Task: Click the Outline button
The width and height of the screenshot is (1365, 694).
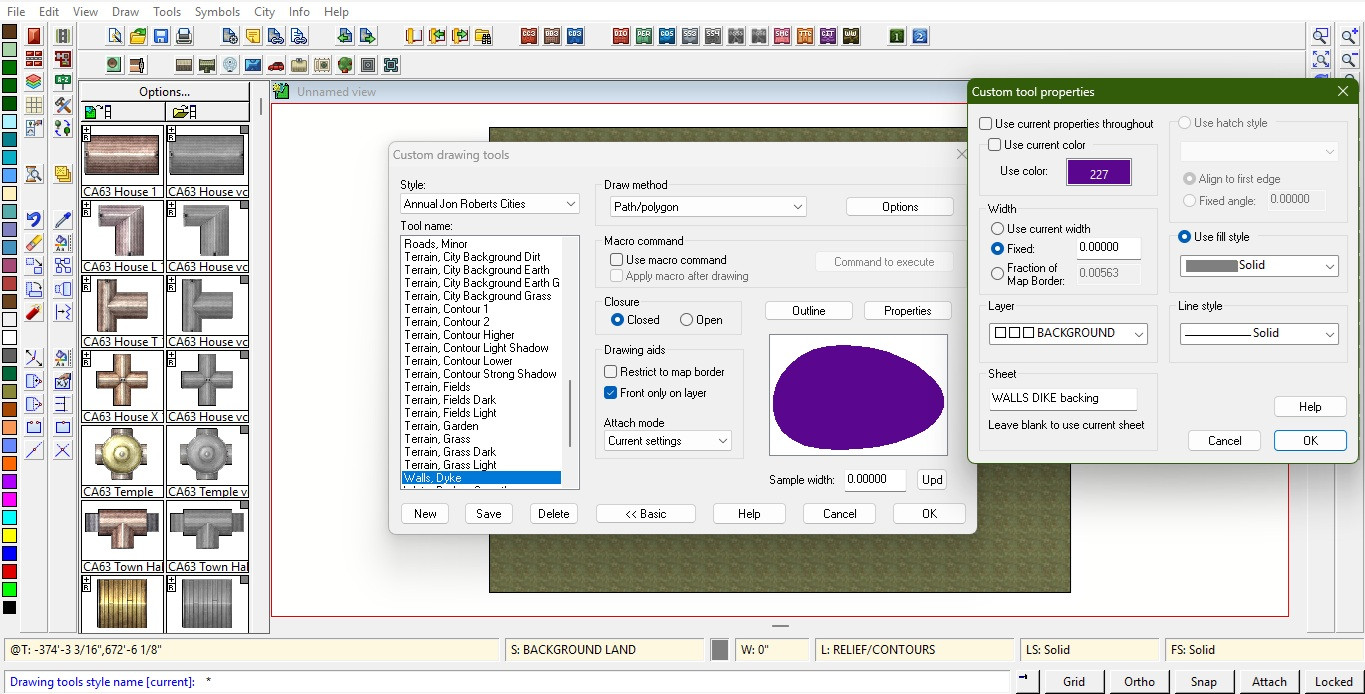Action: [x=808, y=311]
